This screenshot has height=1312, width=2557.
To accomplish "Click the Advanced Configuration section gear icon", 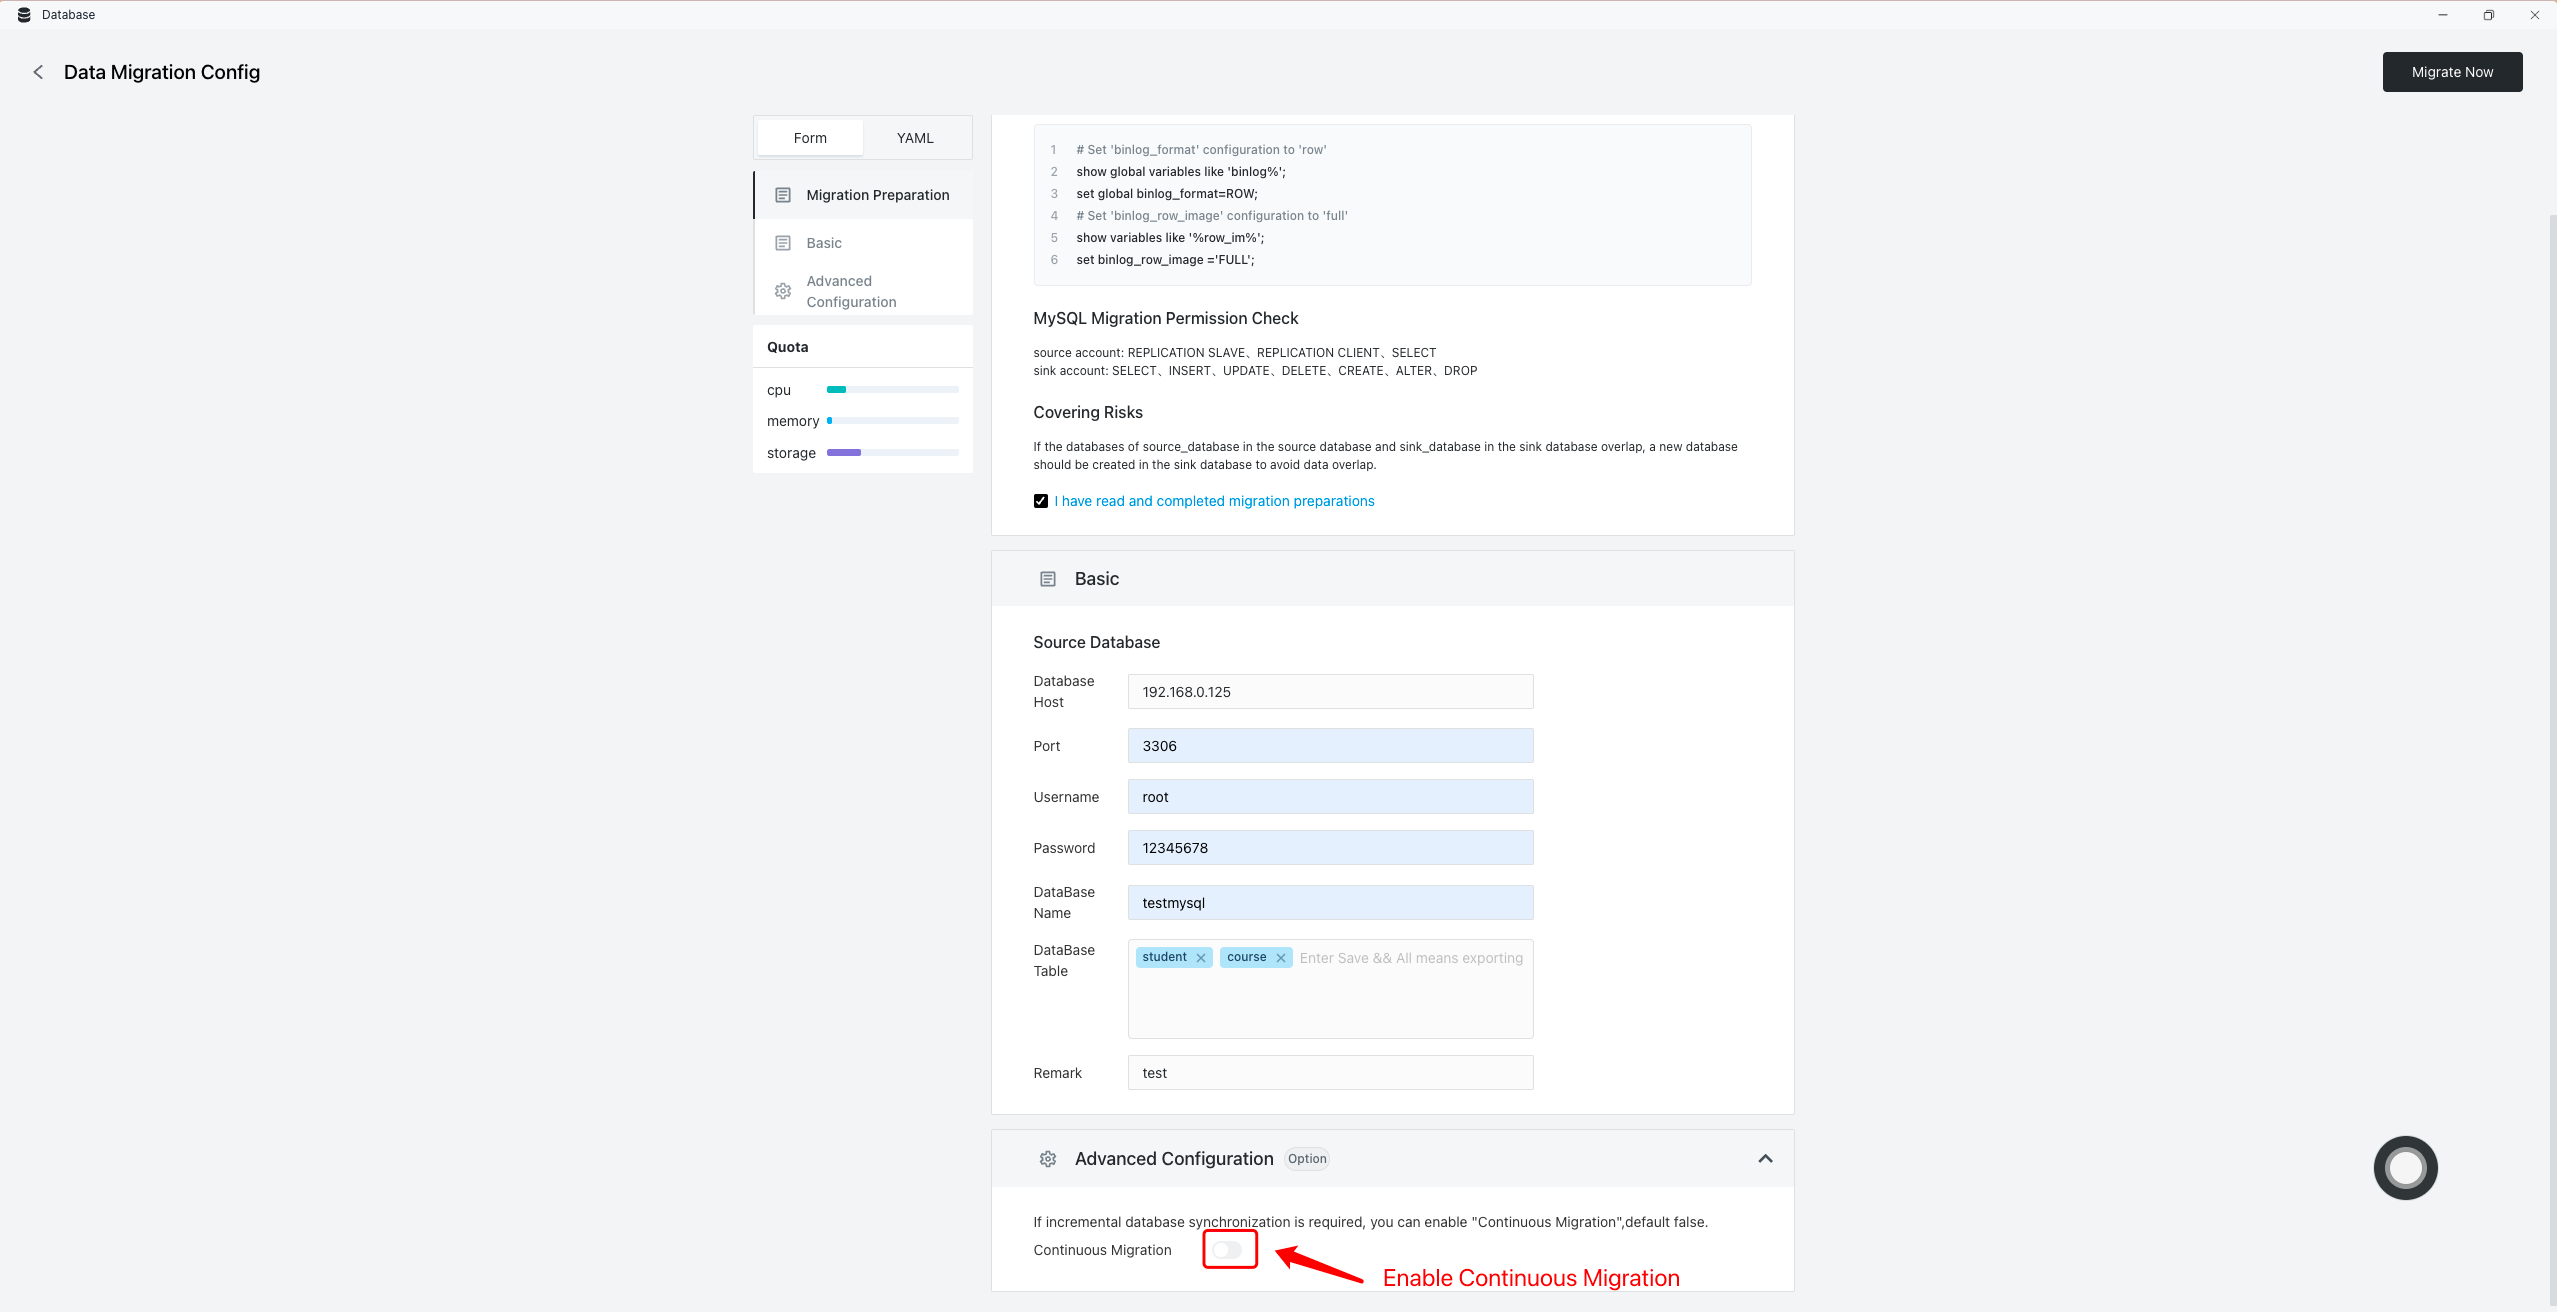I will [1046, 1158].
